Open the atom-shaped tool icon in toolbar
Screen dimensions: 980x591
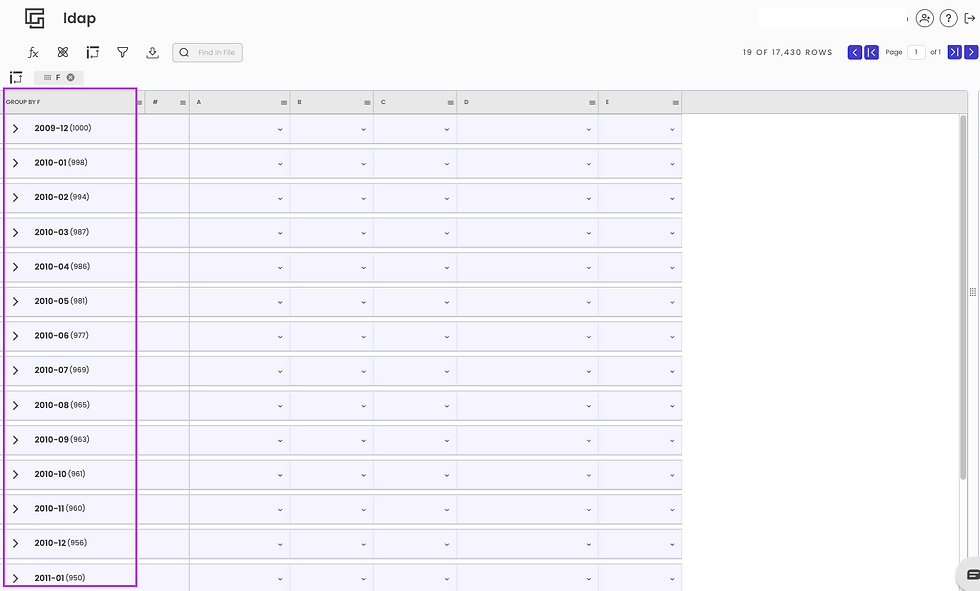[62, 52]
